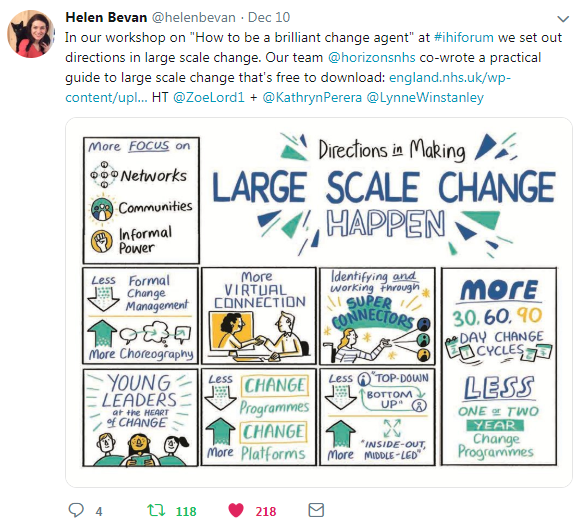Open the england.nhs.uk download link
Viewport: 579px width, 526px height.
[x=288, y=87]
